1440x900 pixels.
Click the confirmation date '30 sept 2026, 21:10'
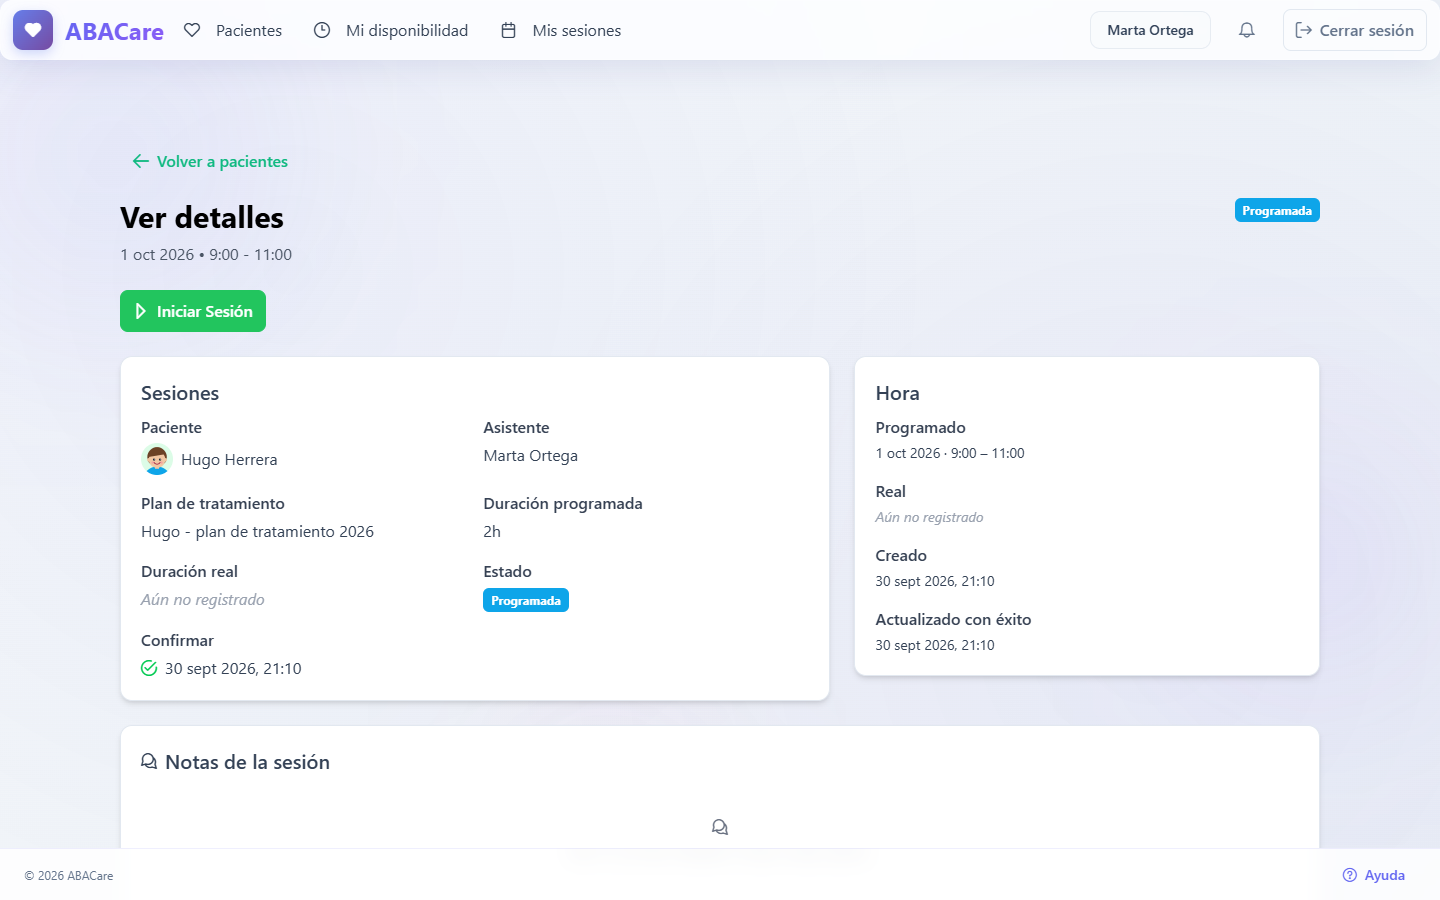[x=233, y=669]
